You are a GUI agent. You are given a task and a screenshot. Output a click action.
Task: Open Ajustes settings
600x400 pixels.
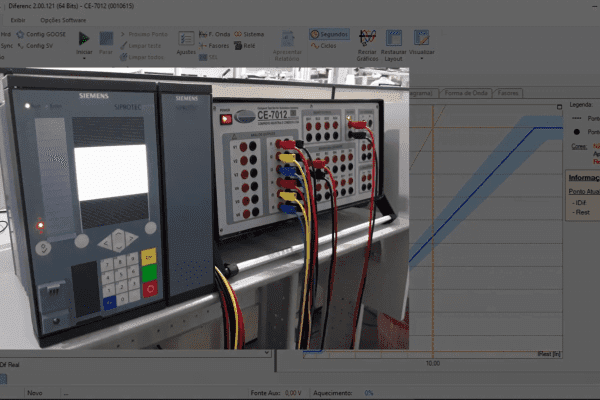point(186,39)
